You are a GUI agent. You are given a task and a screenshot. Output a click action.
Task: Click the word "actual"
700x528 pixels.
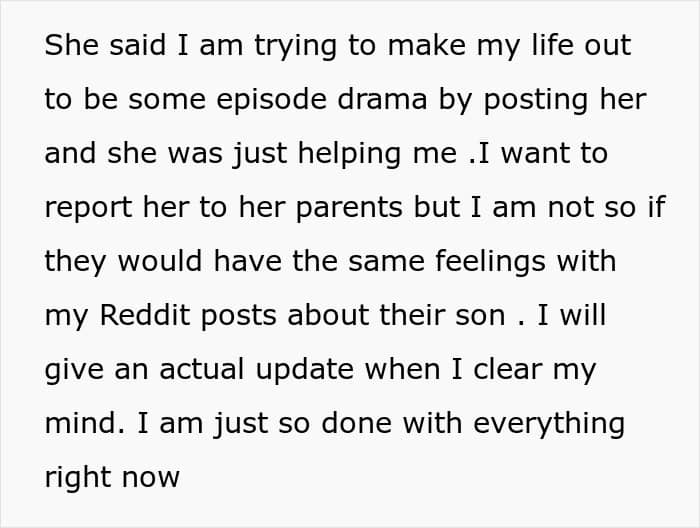[167, 370]
